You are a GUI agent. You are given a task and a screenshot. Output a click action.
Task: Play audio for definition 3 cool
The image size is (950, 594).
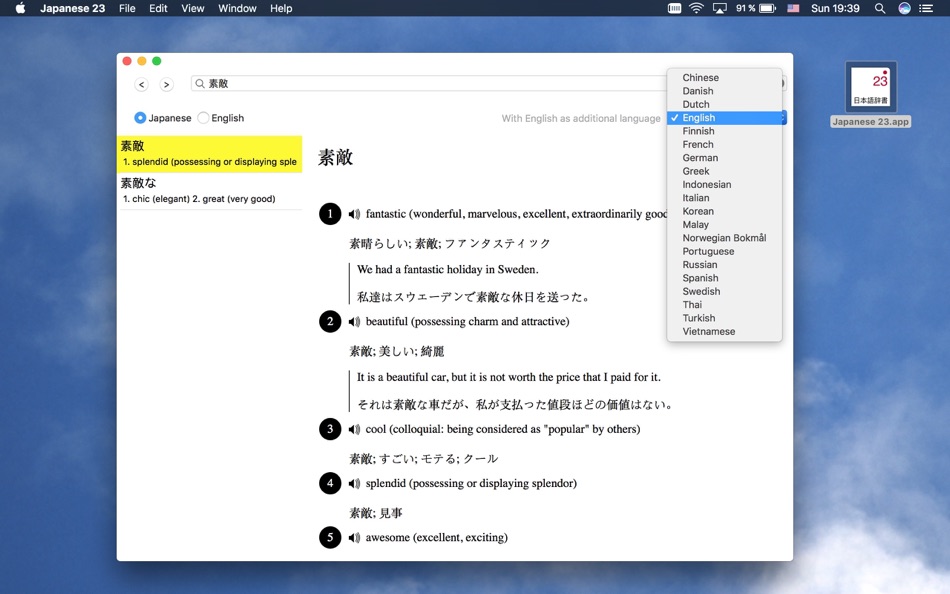pos(354,429)
